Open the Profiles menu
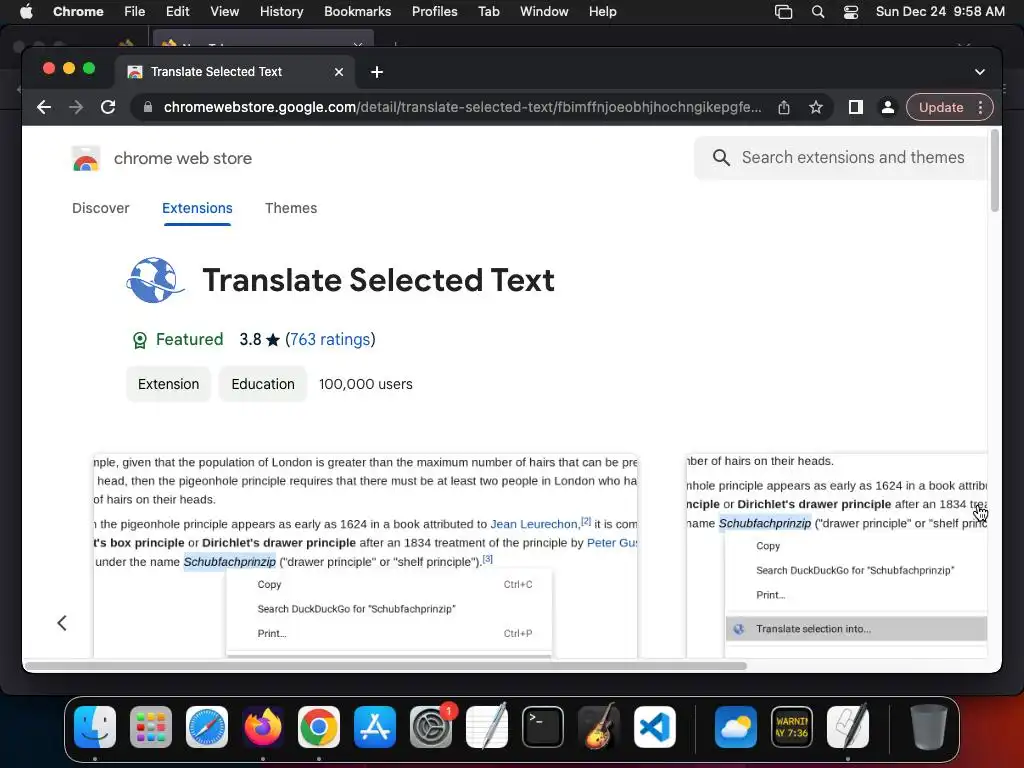Image resolution: width=1024 pixels, height=768 pixels. pos(434,12)
